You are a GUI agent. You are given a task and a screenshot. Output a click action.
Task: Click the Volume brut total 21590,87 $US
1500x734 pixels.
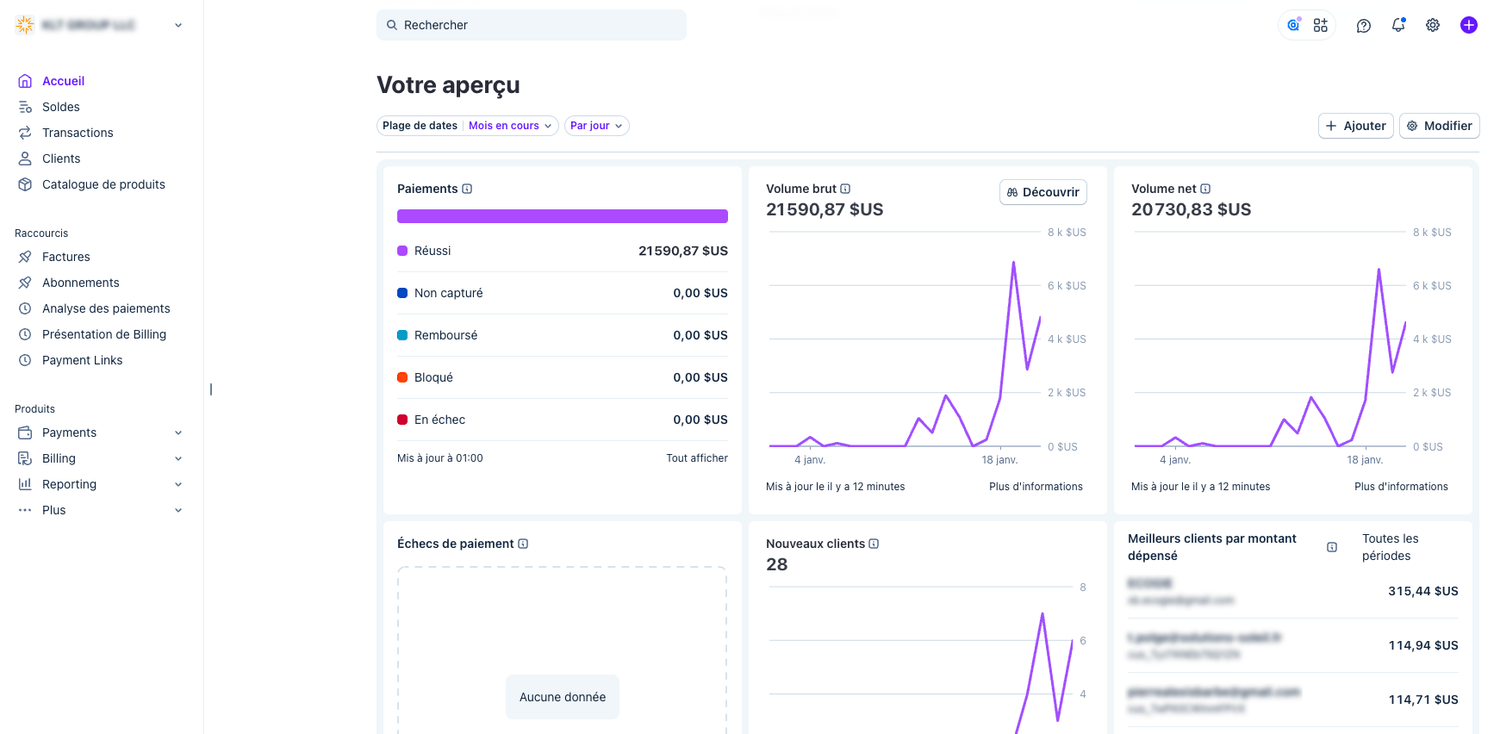[x=825, y=209]
